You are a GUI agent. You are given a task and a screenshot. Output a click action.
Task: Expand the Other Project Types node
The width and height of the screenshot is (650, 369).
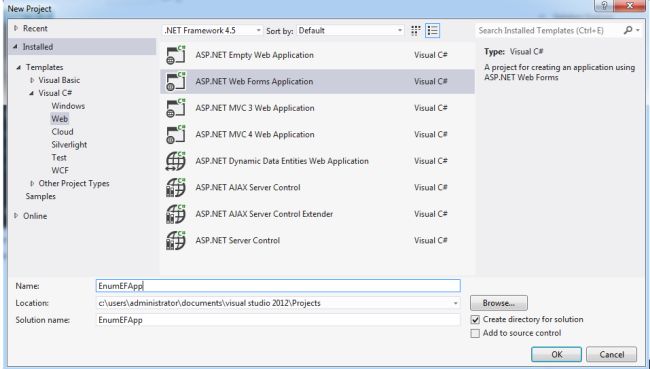(32, 183)
